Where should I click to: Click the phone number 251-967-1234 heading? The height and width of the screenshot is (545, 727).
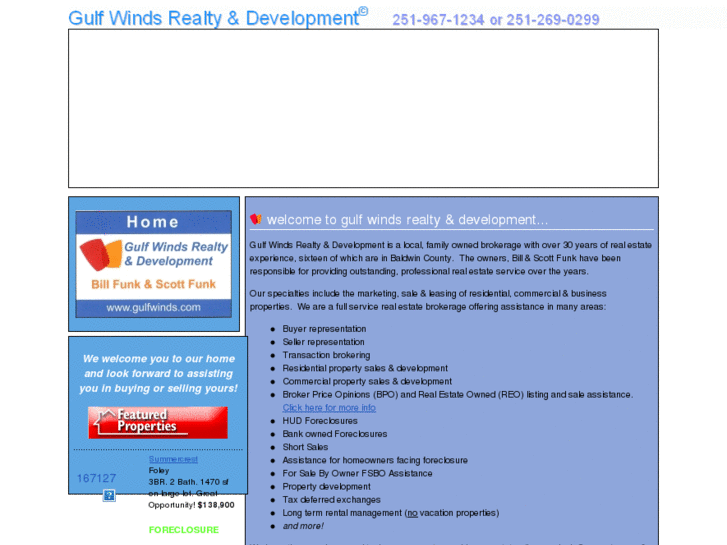tap(438, 19)
